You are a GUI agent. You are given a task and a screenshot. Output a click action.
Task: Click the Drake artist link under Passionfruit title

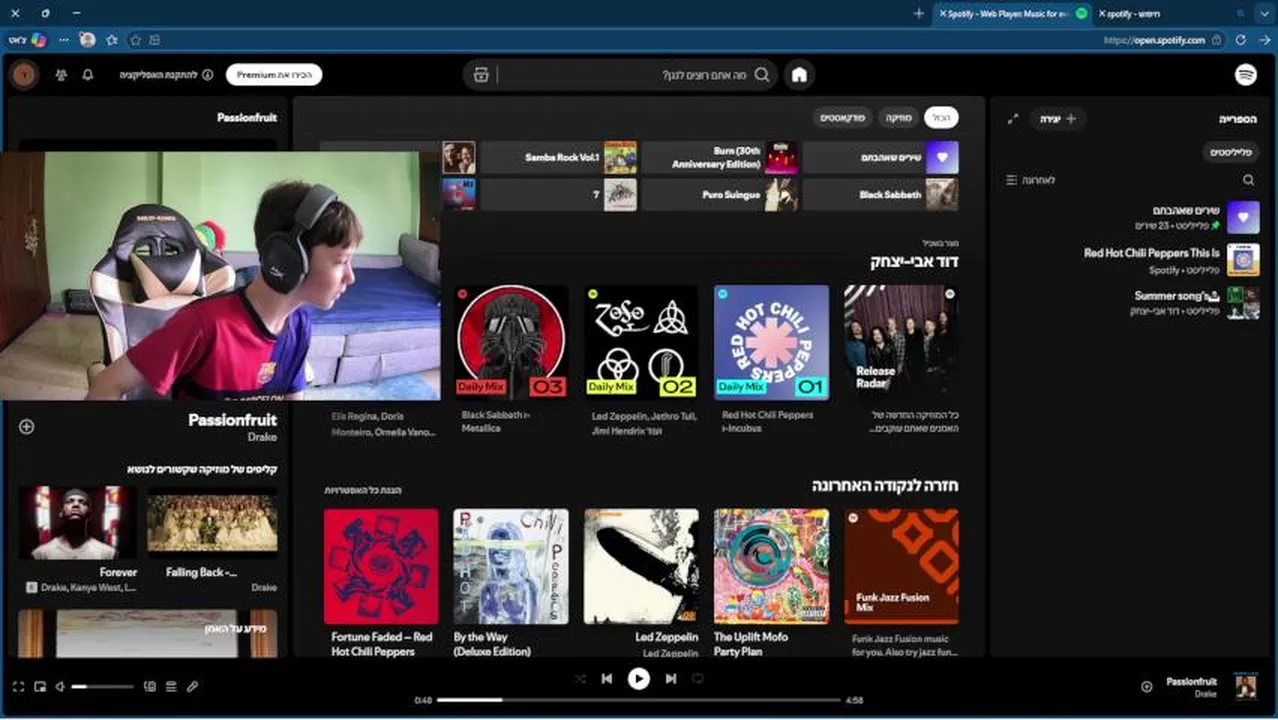(x=262, y=437)
